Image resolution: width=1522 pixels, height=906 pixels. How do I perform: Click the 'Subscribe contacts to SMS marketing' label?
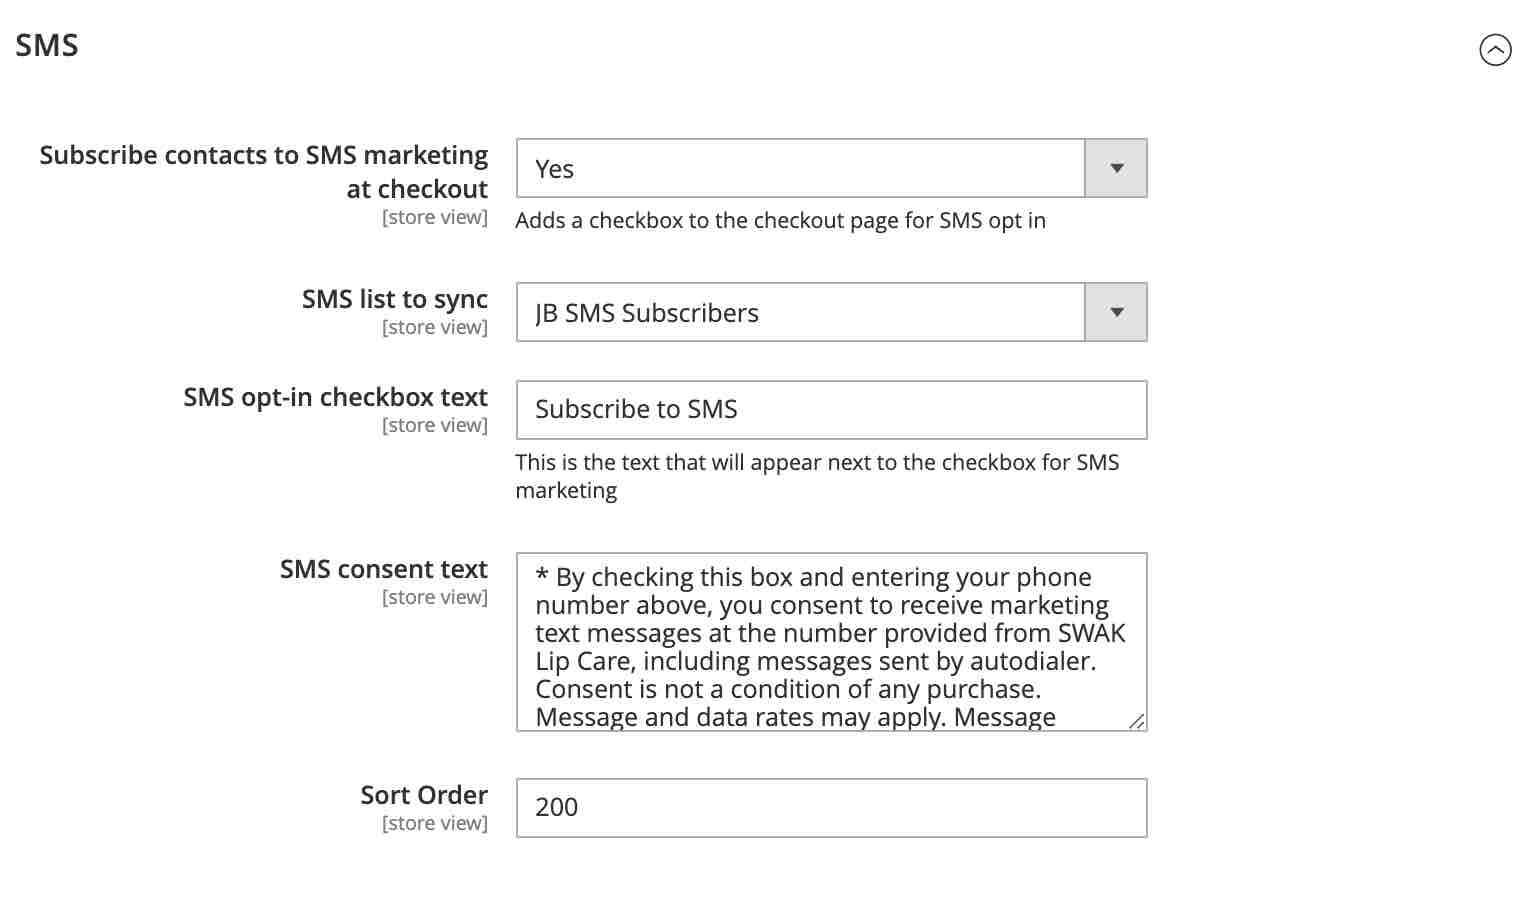point(264,171)
